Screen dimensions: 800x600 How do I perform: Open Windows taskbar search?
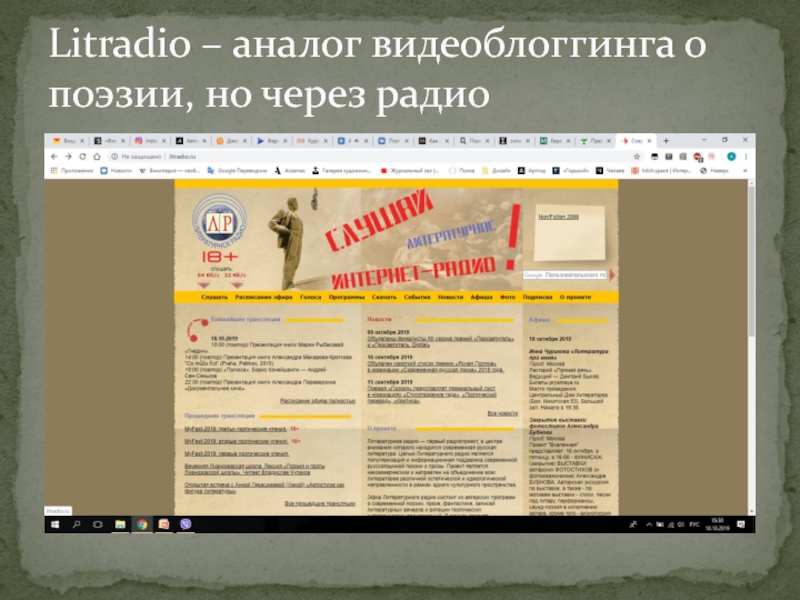click(x=77, y=524)
